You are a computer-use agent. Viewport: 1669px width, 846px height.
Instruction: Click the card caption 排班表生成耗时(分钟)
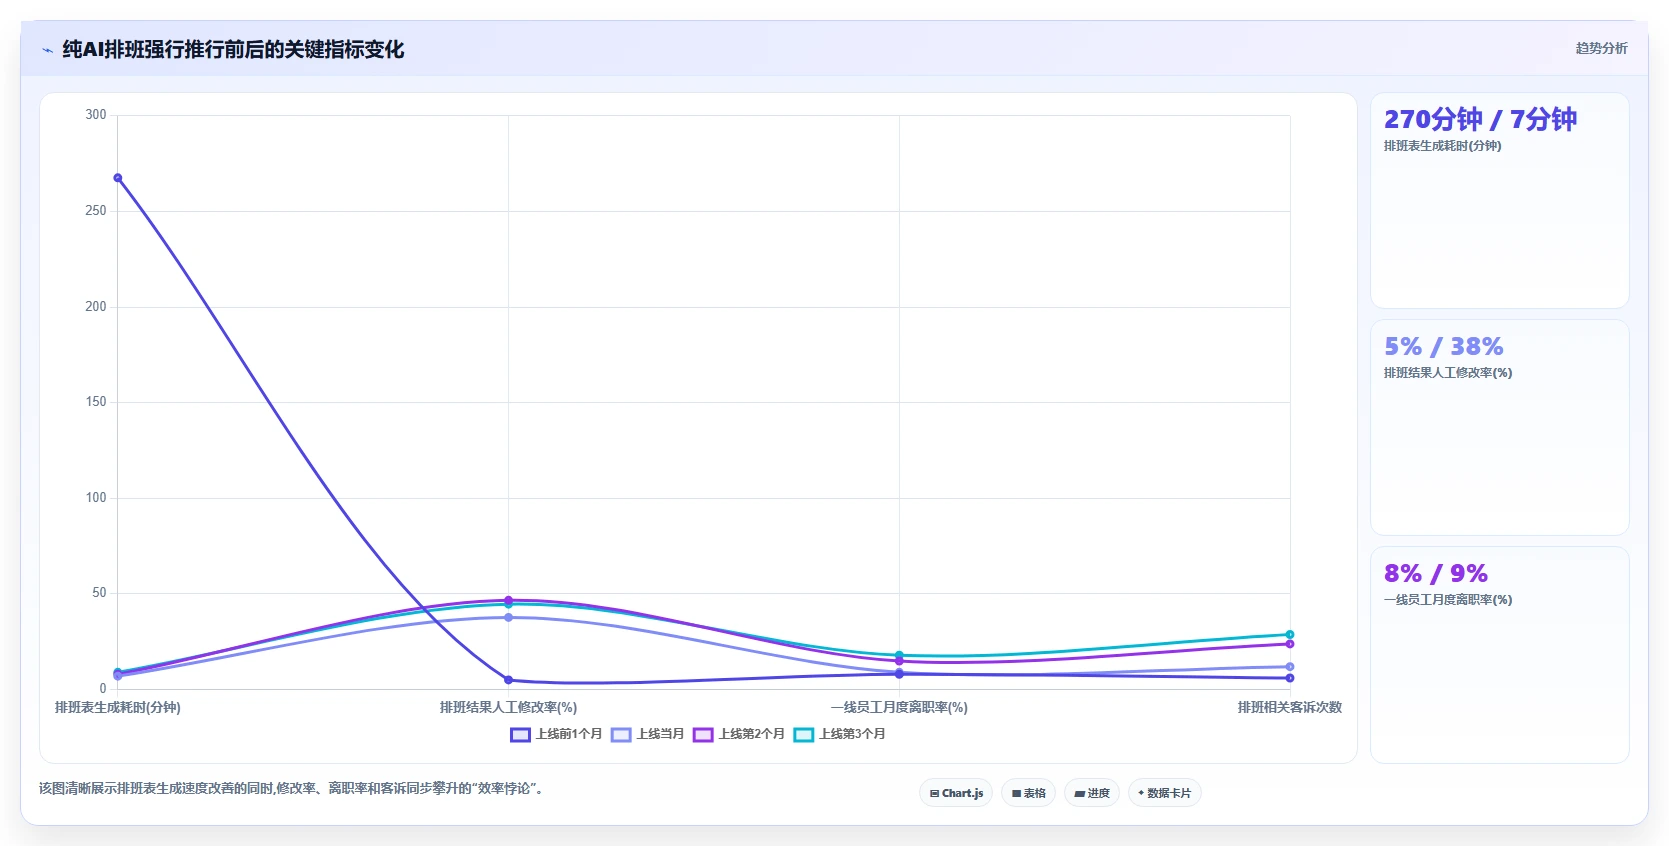click(1442, 146)
